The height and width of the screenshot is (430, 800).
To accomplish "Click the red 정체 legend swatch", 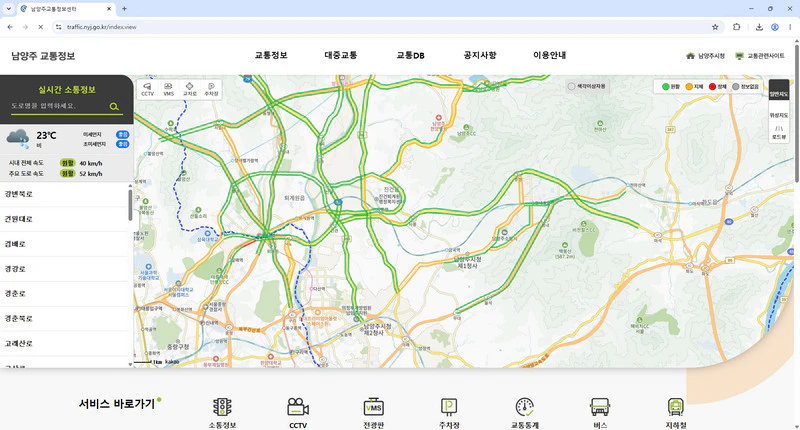I will [712, 87].
